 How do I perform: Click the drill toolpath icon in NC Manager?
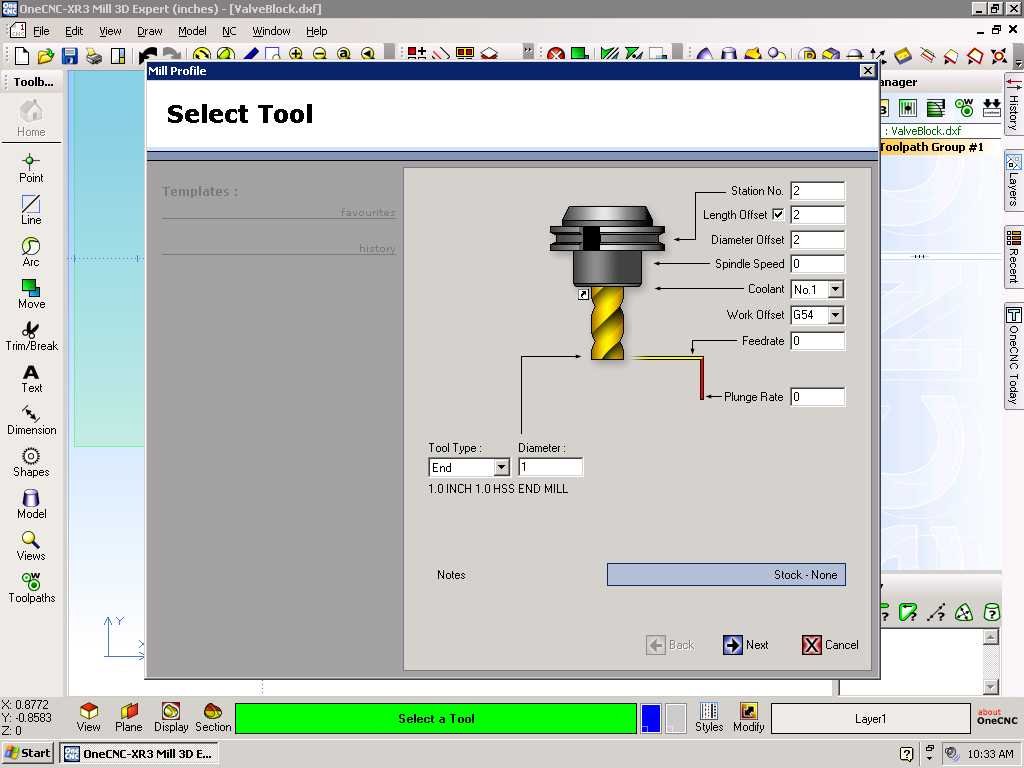[908, 108]
